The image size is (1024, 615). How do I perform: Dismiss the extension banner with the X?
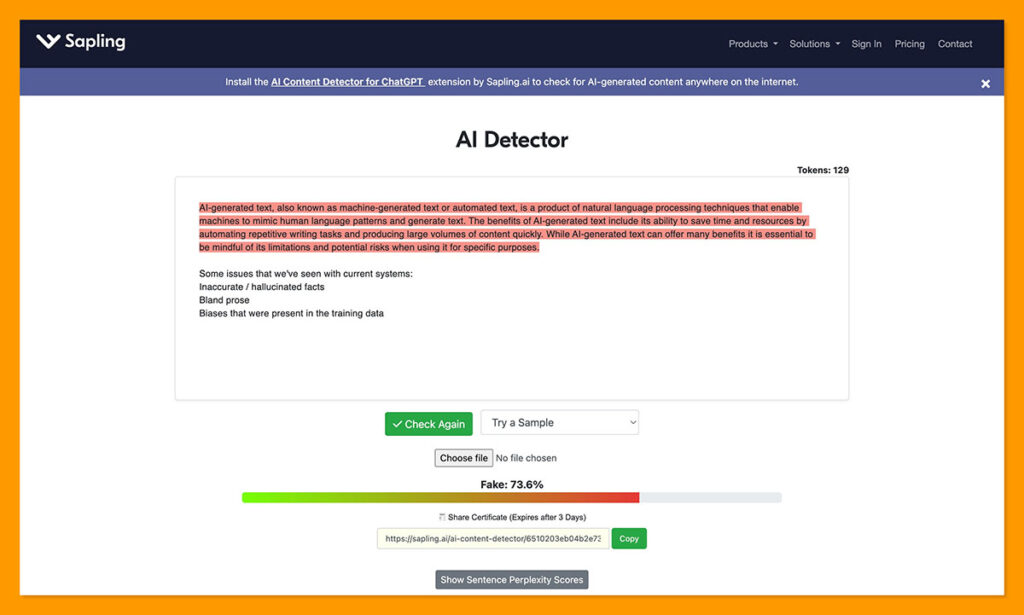[985, 84]
